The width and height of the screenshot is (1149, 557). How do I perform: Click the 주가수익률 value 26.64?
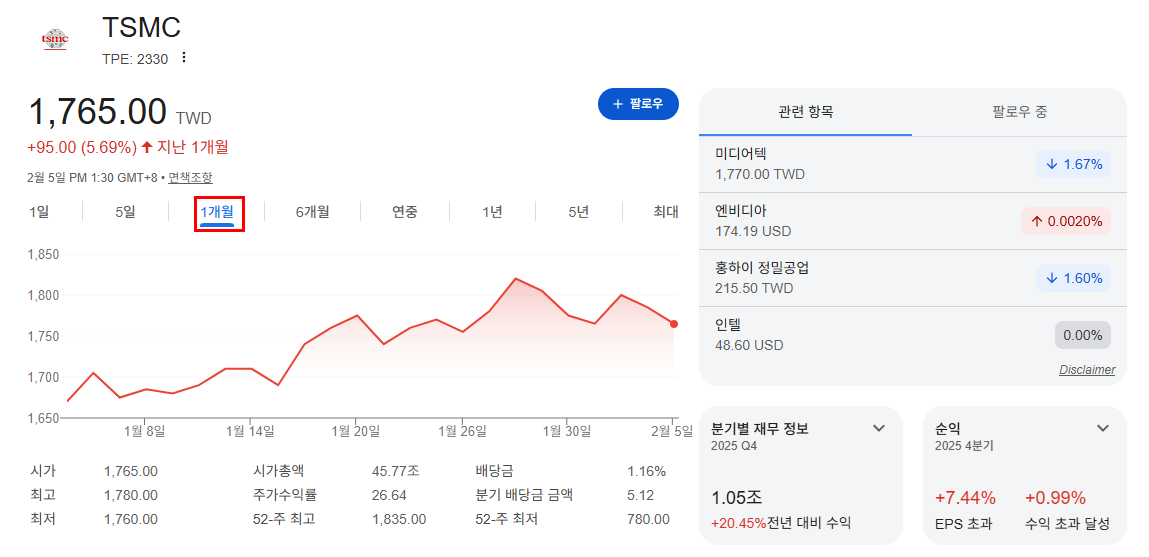pos(389,495)
